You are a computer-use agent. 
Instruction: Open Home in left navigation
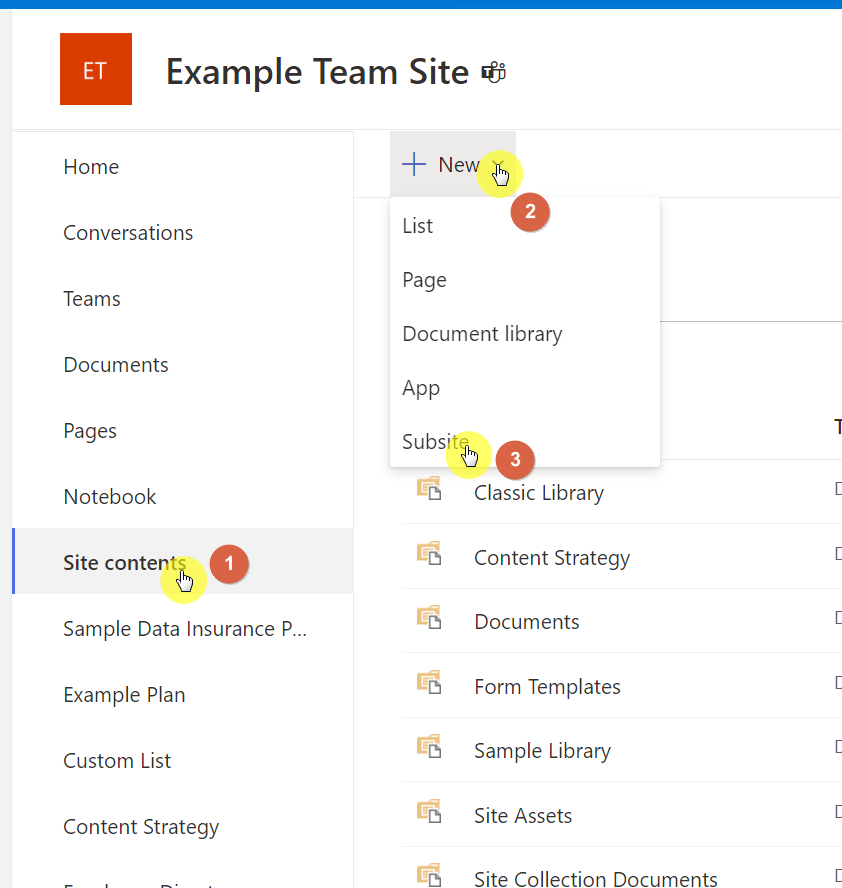pyautogui.click(x=91, y=167)
